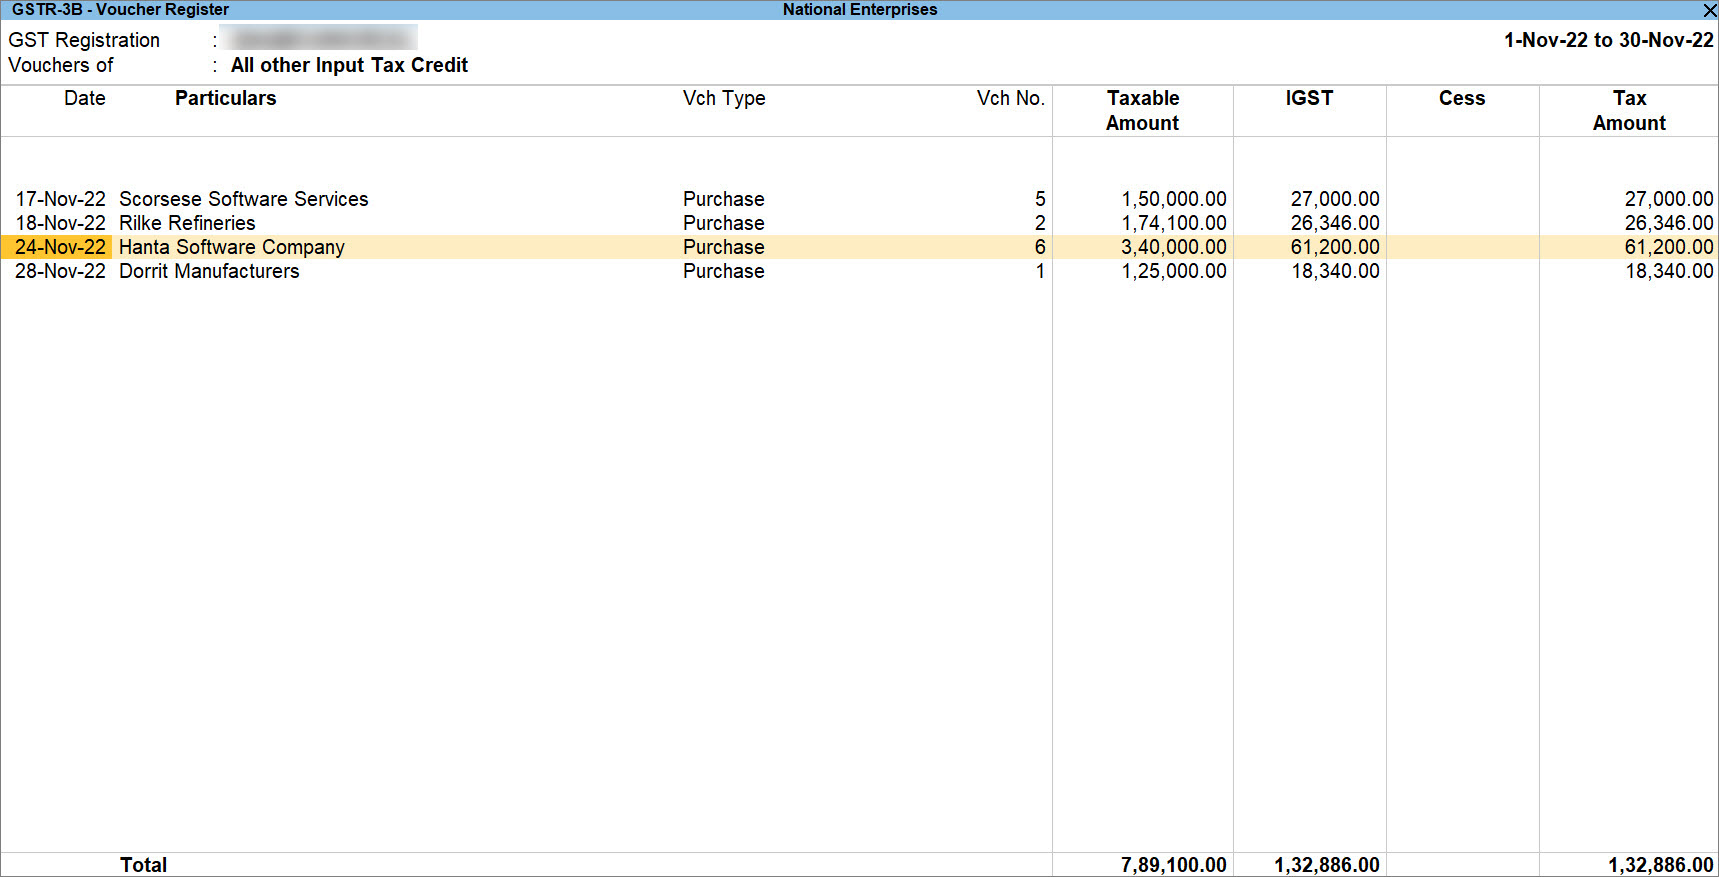Screen dimensions: 1719x877
Task: Click voucher number 6 in highlighted row
Action: point(1040,247)
